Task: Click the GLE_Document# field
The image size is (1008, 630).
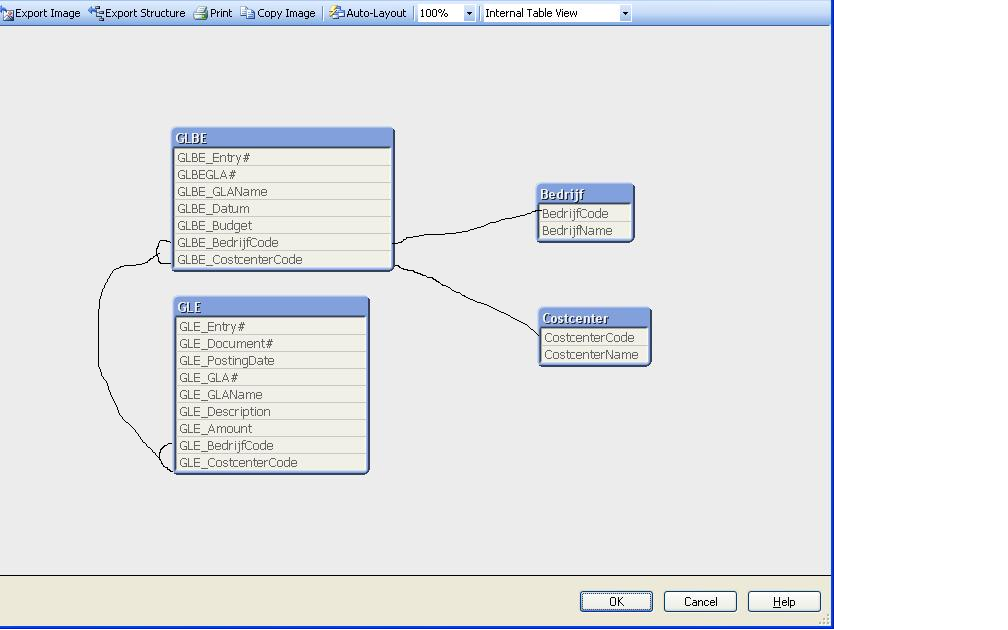Action: [x=271, y=343]
